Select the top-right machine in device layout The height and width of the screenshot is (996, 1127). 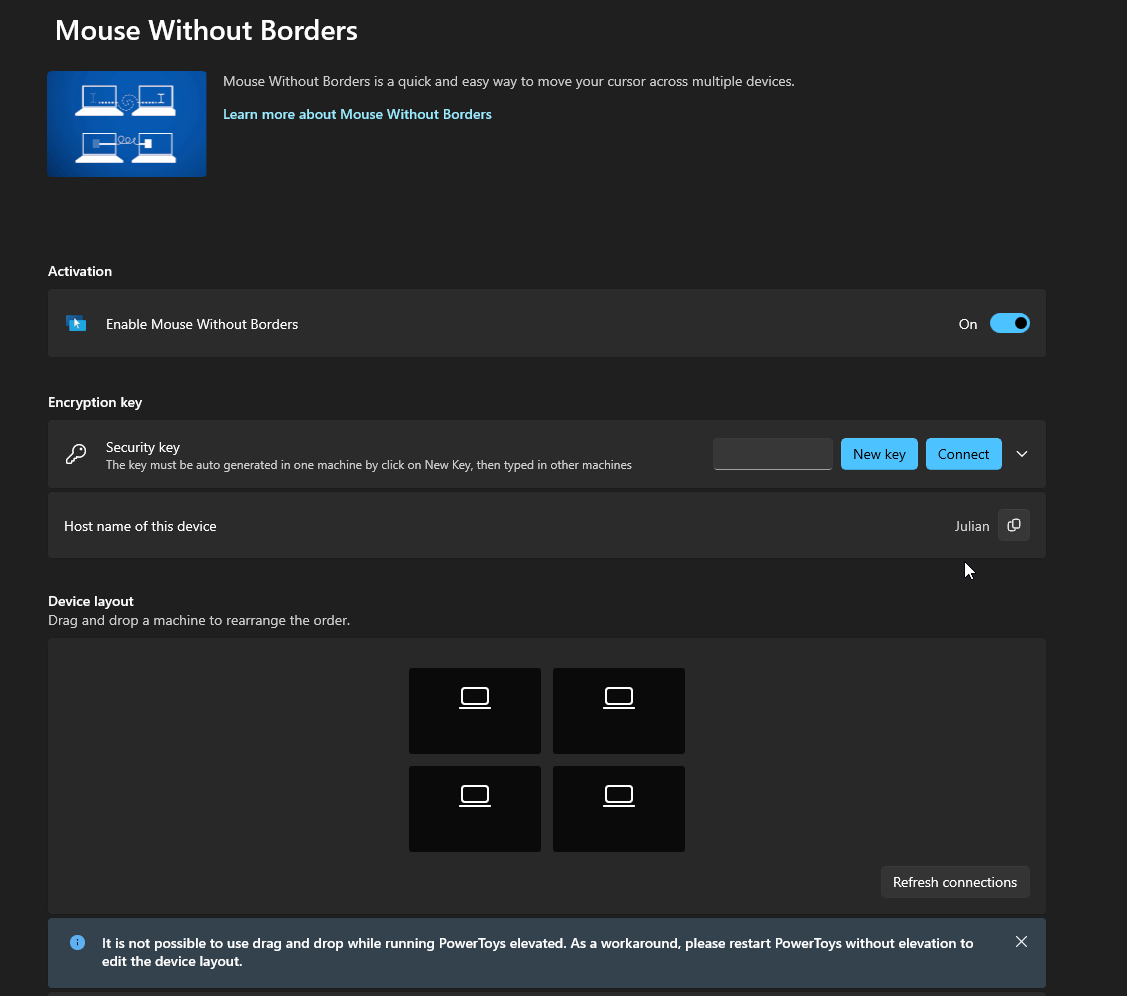coord(618,710)
